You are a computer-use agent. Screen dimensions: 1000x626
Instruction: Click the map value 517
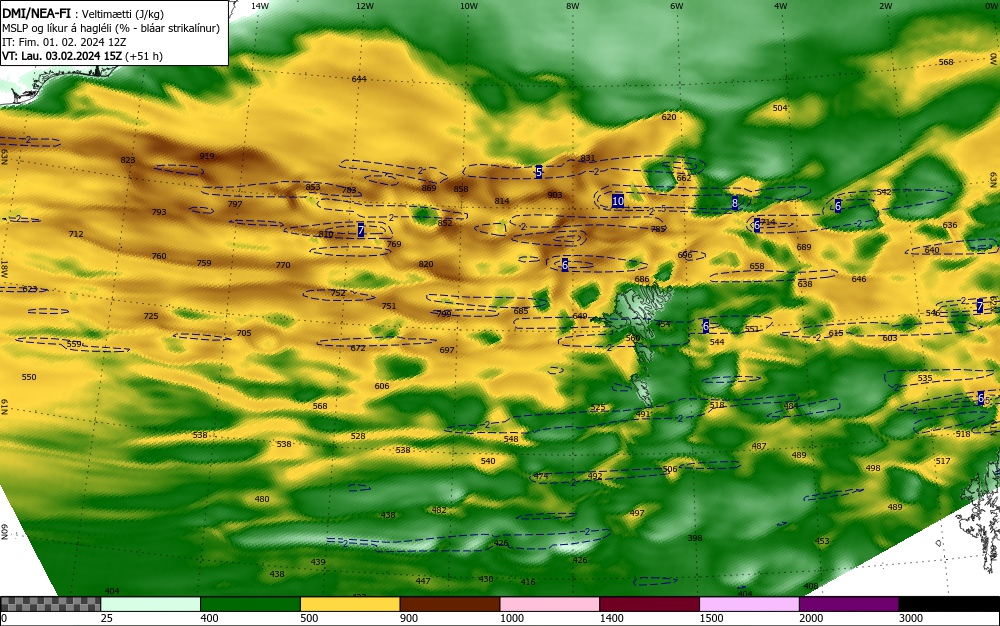(943, 461)
